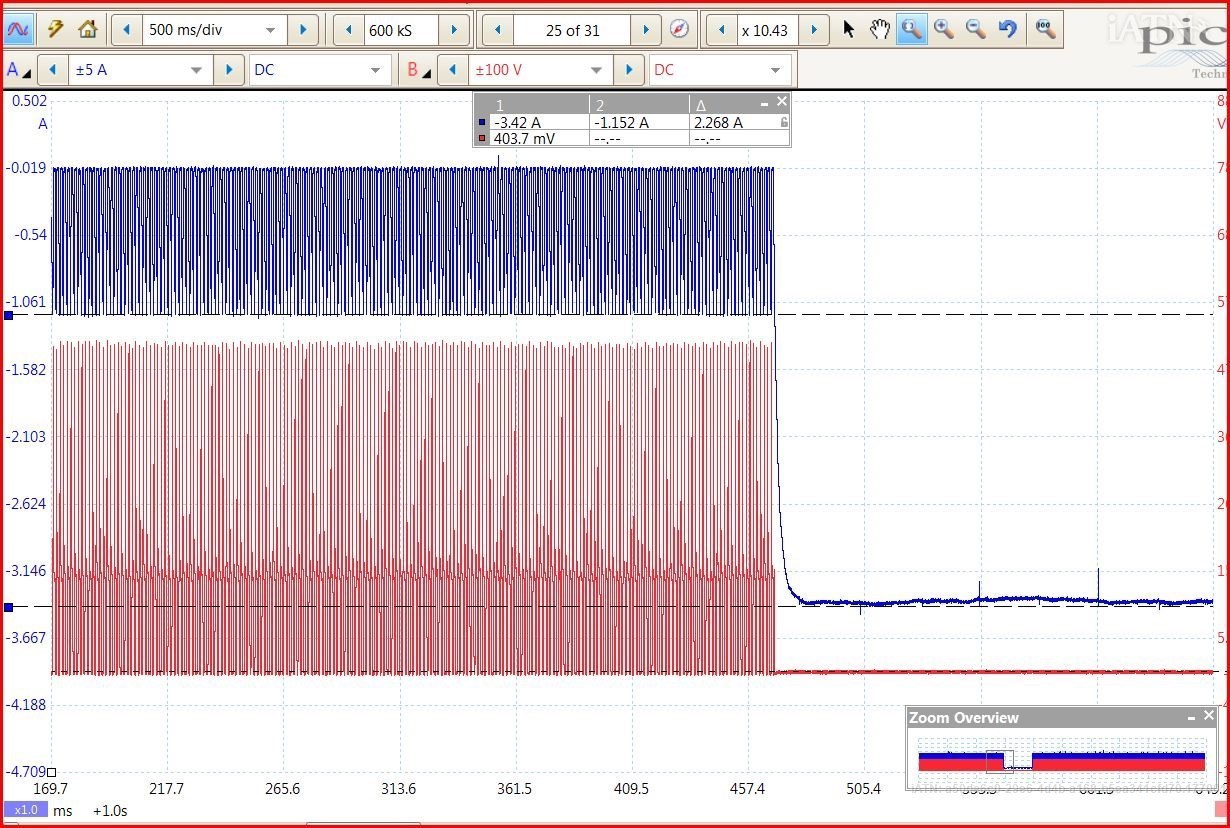Close the Zoom Overview panel

1209,716
